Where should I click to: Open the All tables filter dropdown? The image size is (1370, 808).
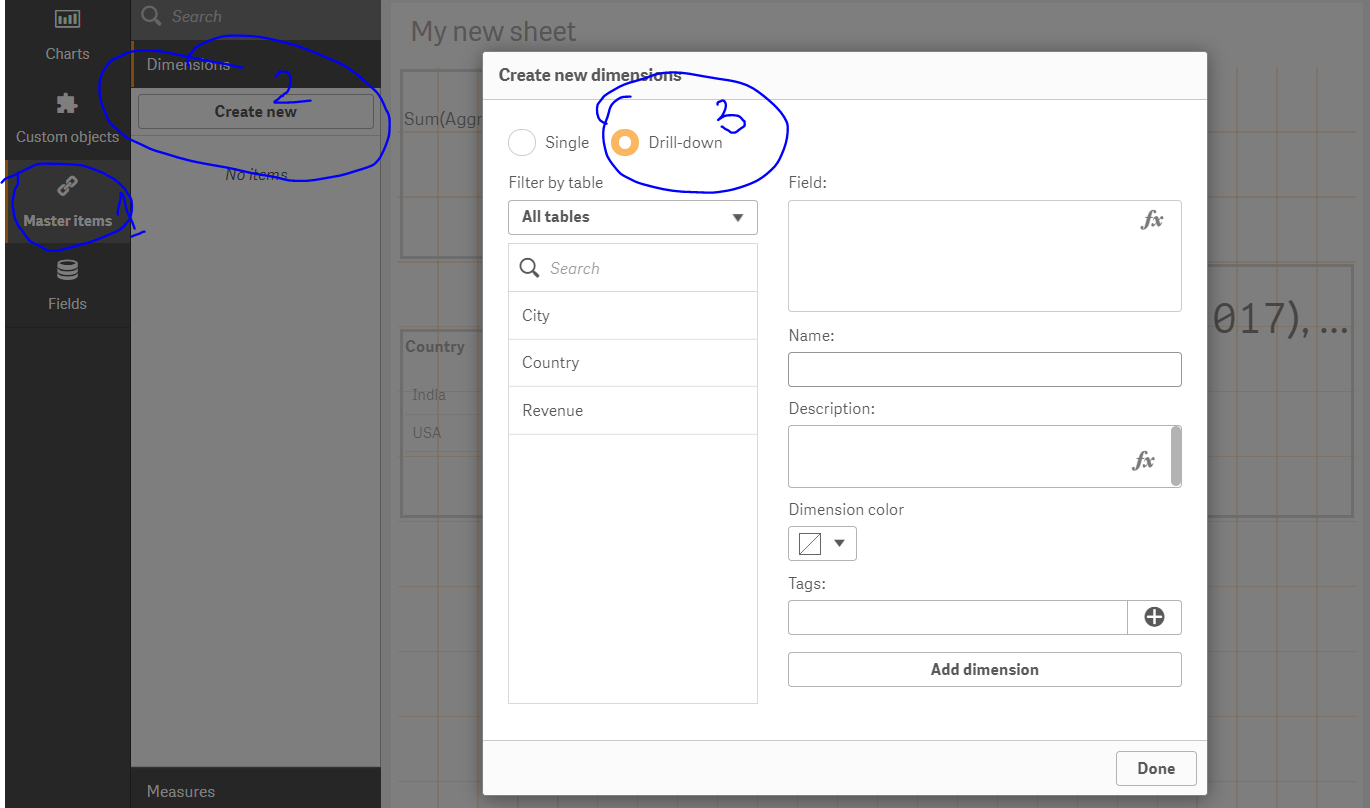(632, 217)
